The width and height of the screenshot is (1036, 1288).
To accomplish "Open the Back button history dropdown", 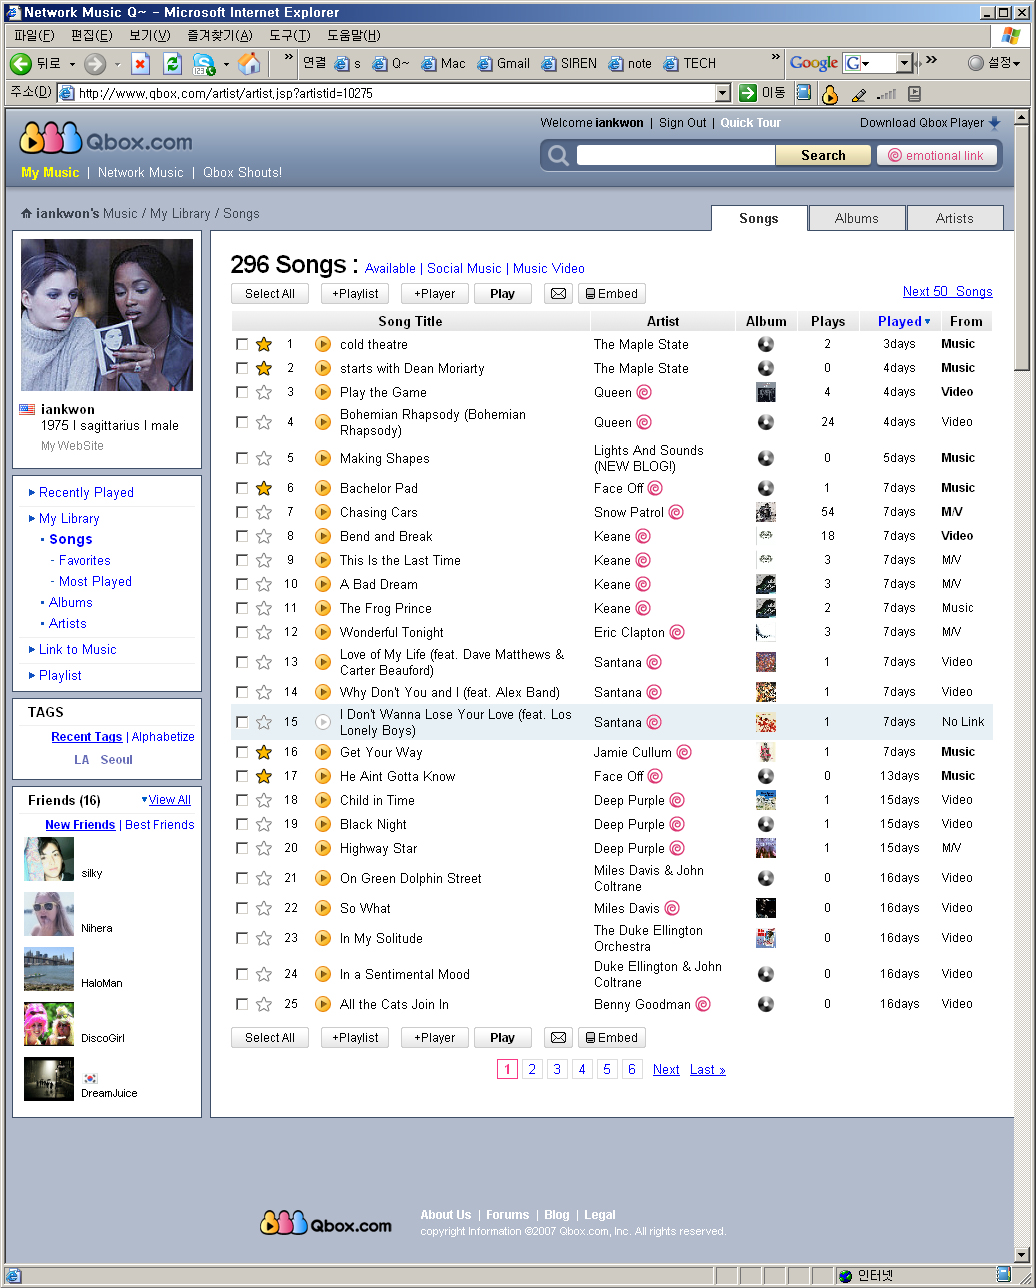I will click(x=72, y=64).
